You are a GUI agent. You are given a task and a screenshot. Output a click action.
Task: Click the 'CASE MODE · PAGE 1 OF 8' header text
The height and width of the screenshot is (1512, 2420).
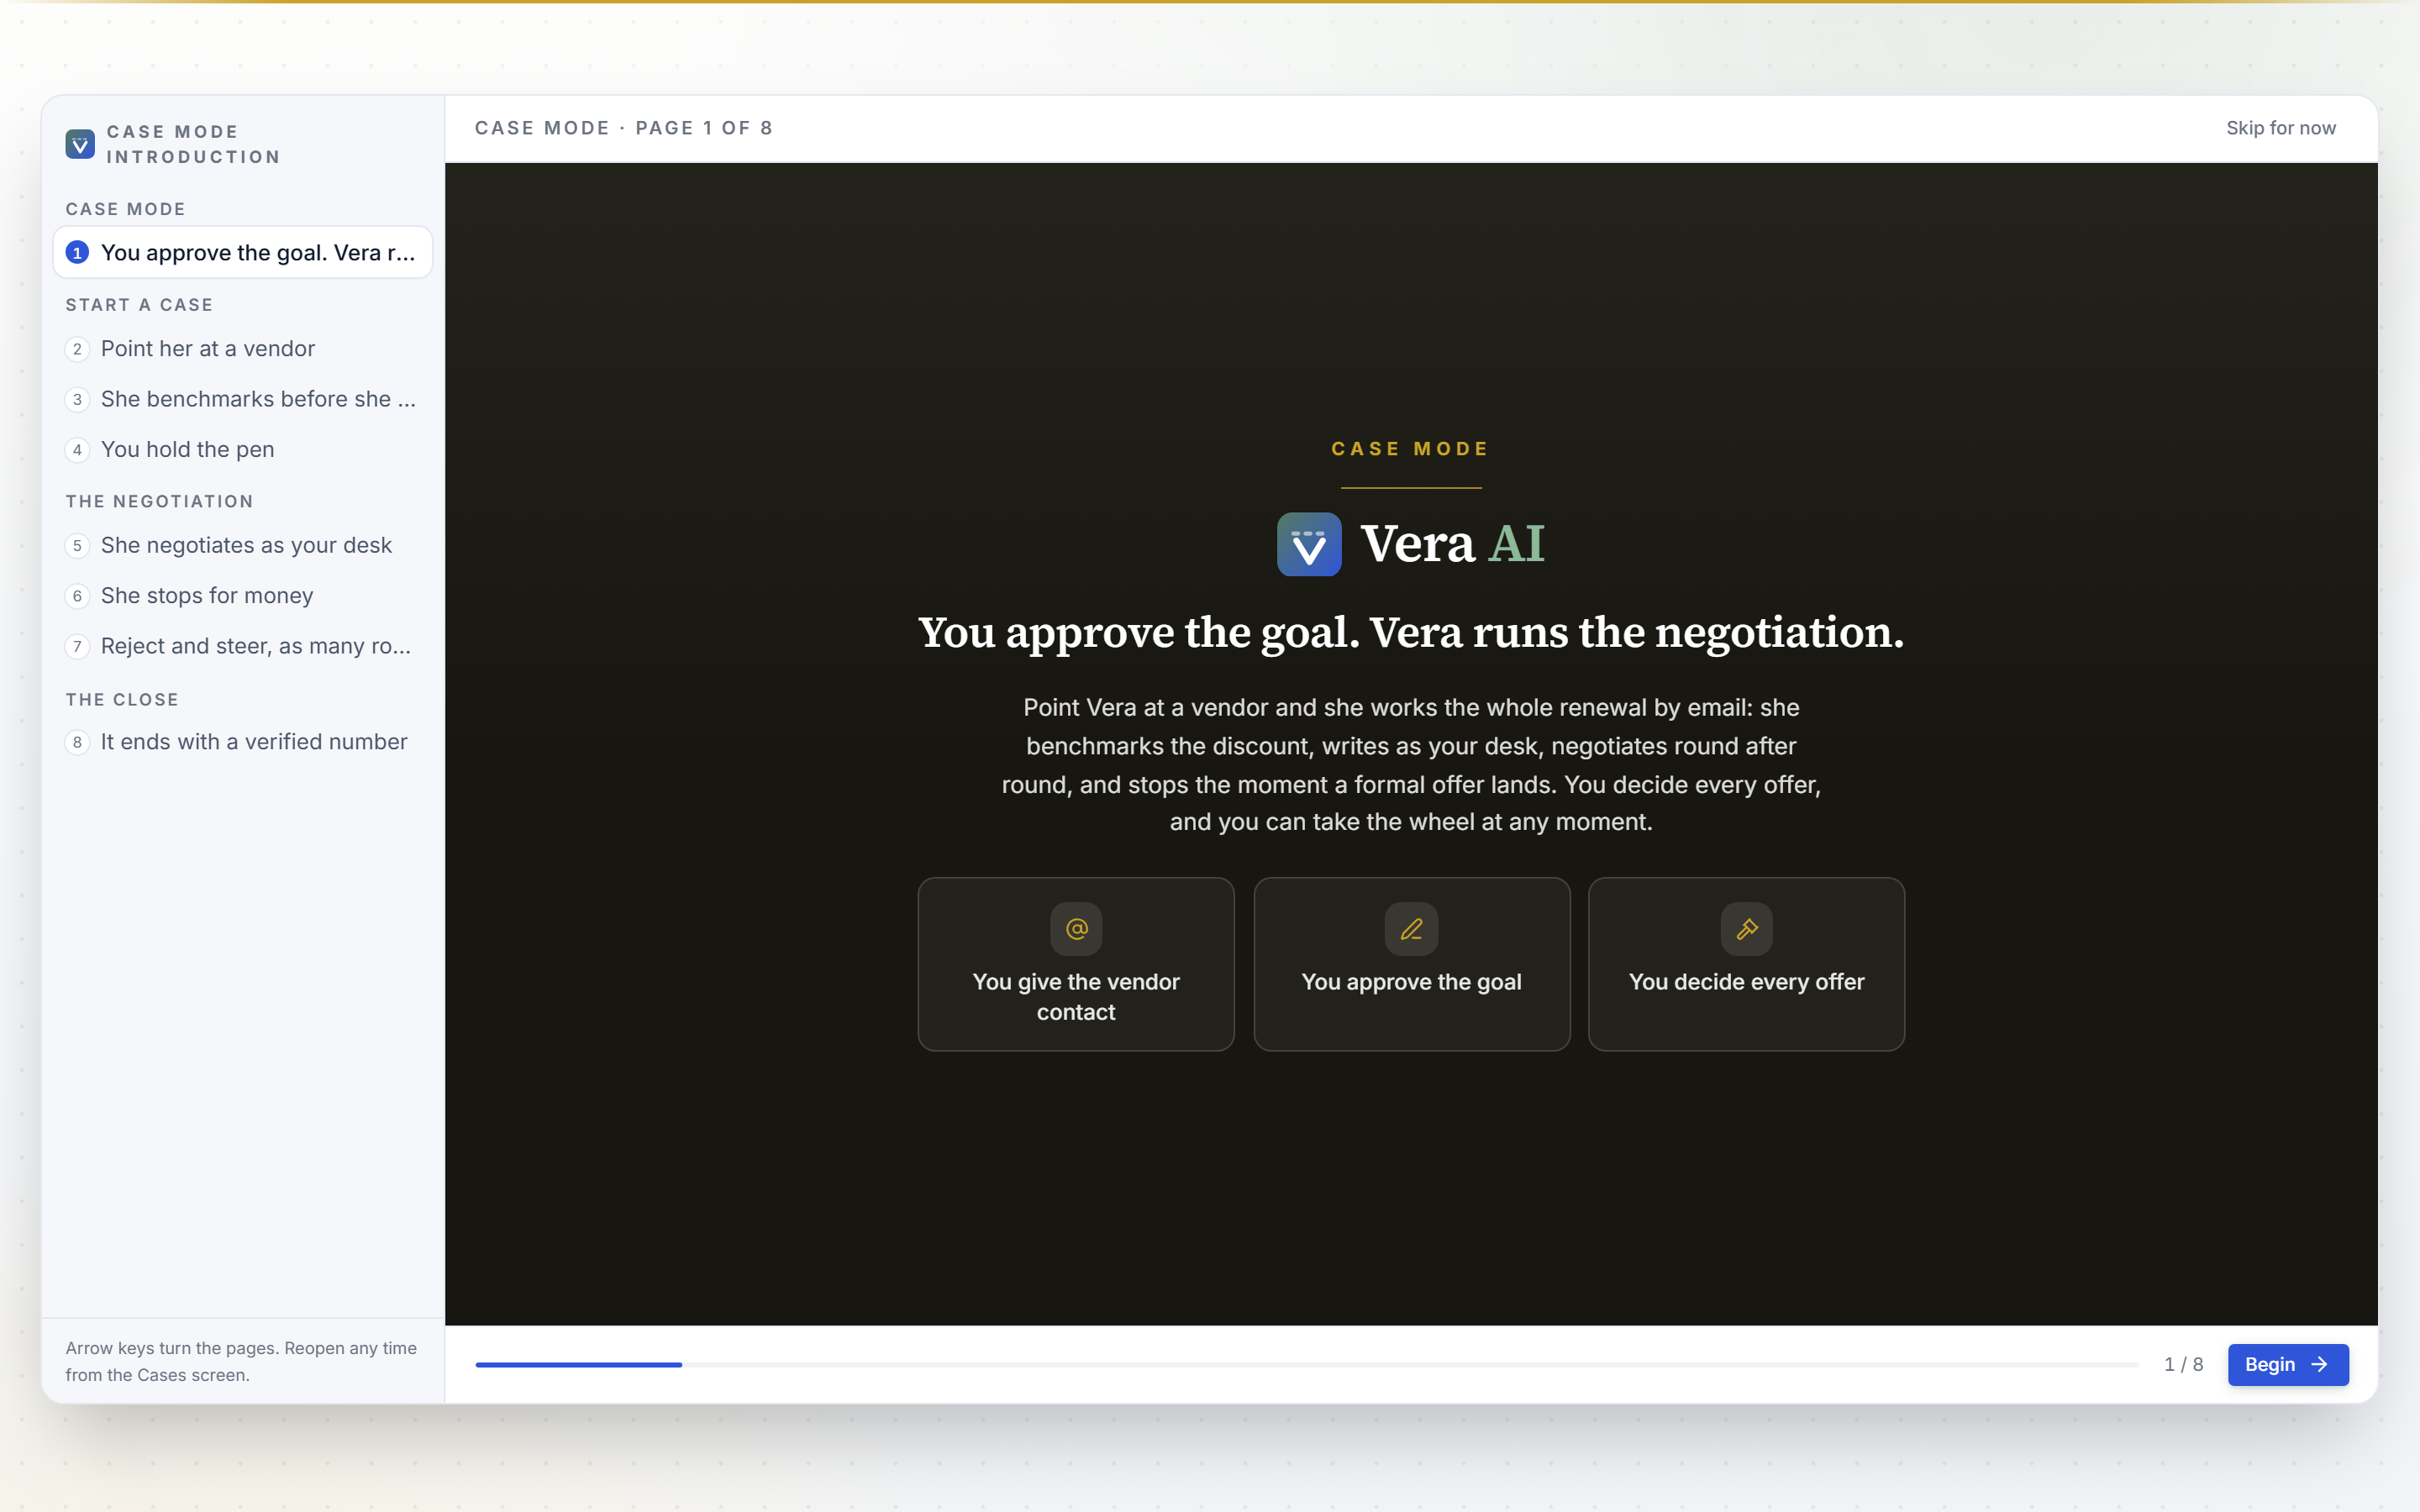[623, 128]
